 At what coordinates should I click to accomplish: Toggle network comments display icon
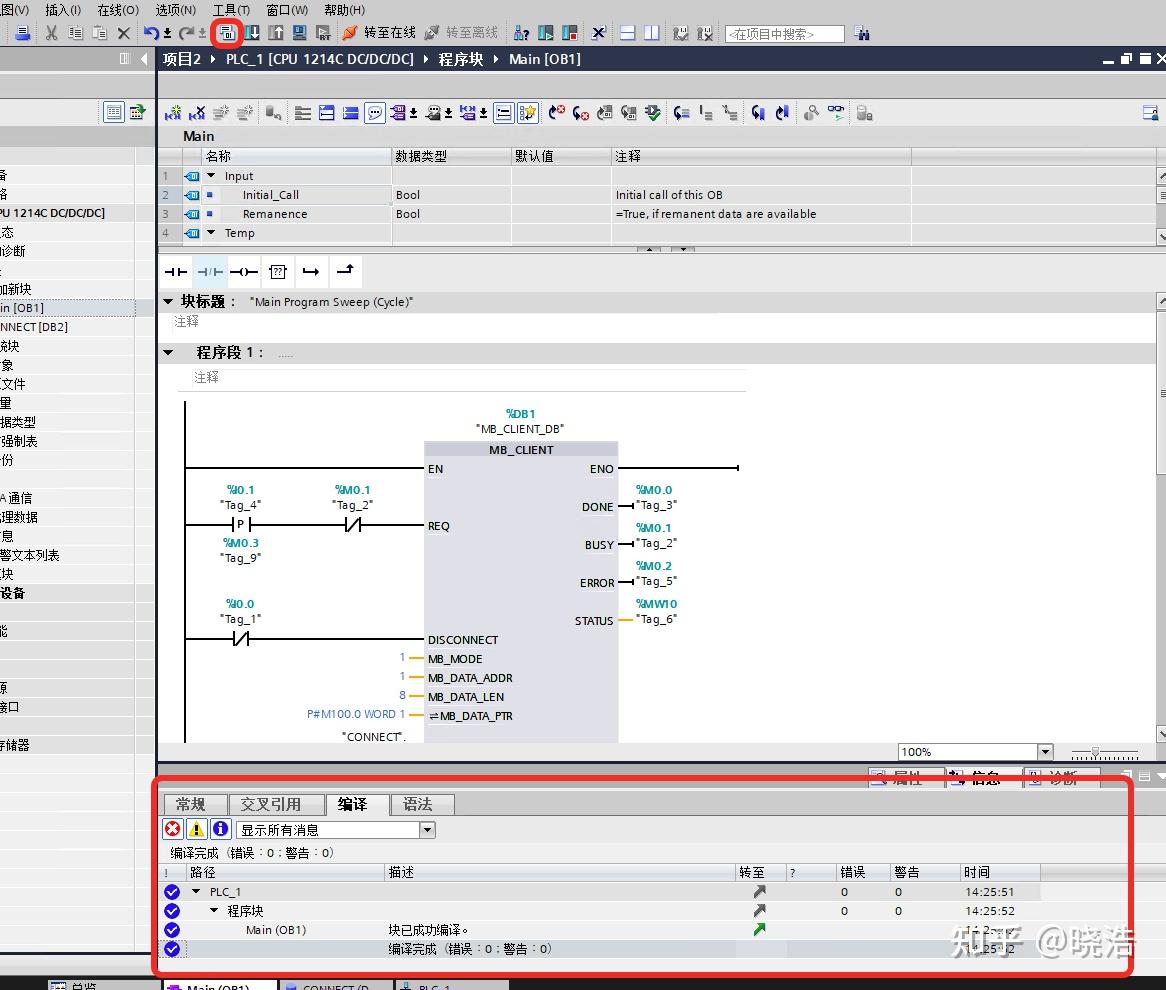[x=375, y=113]
